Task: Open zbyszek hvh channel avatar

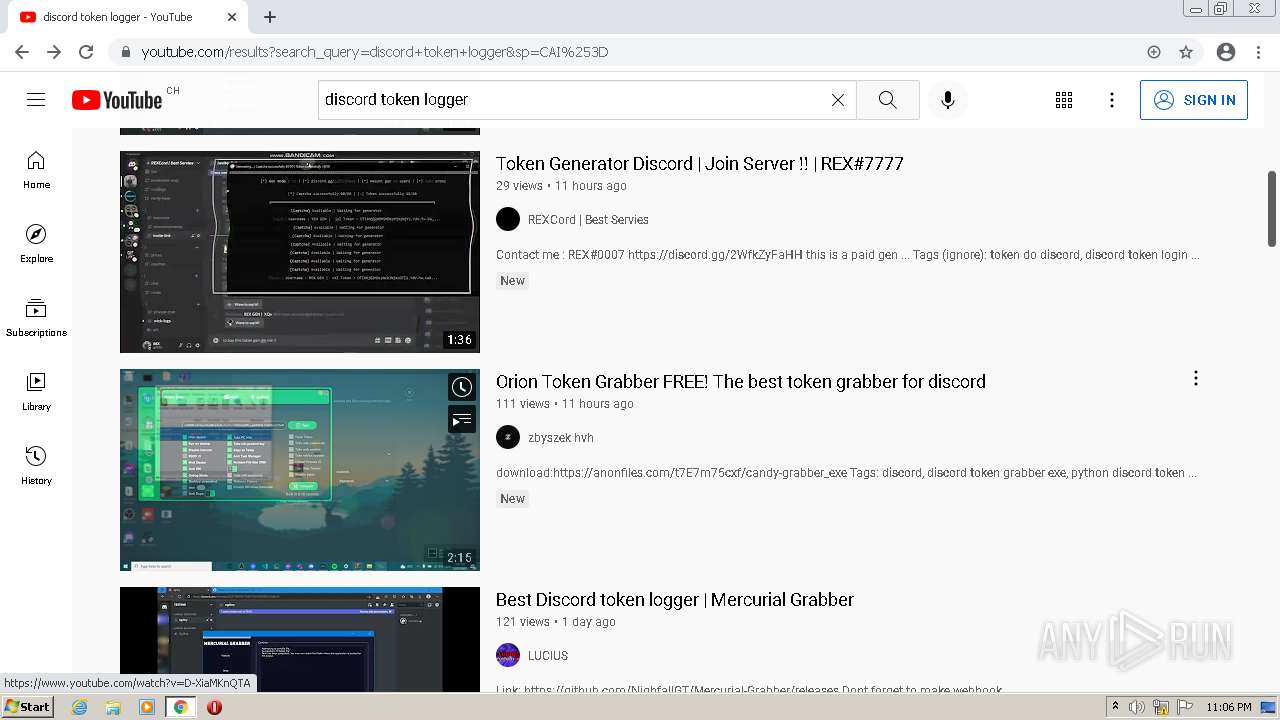Action: click(508, 437)
